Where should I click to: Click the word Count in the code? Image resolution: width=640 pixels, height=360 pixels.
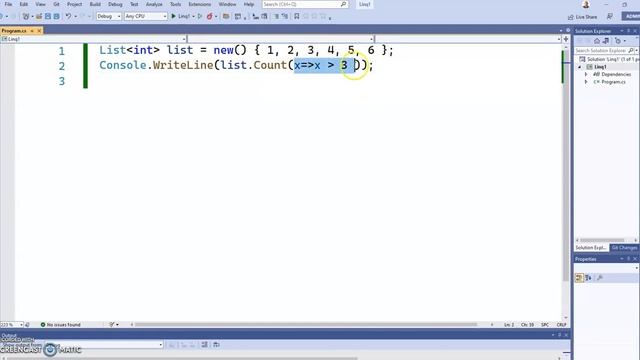click(270, 65)
